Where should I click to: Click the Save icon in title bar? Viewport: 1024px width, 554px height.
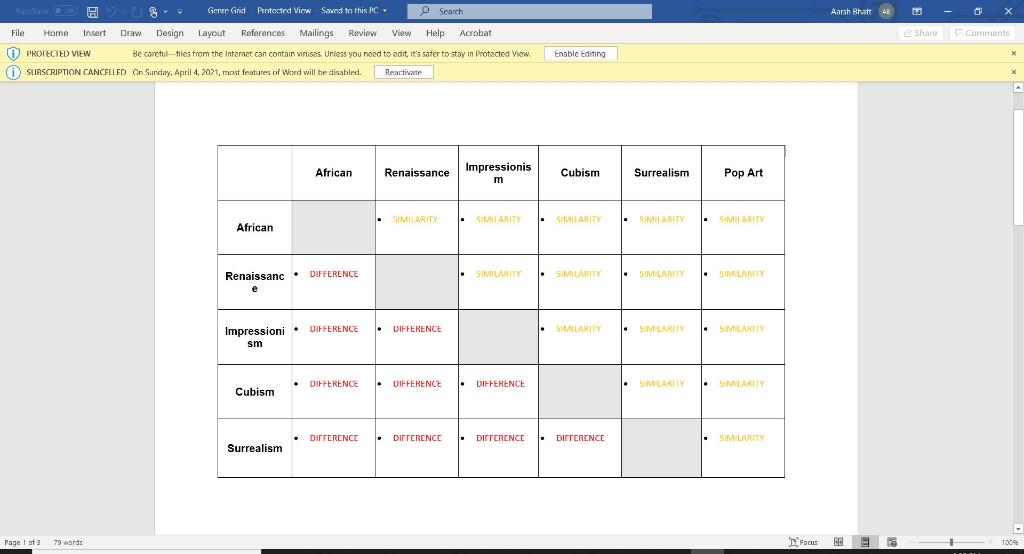pyautogui.click(x=92, y=12)
